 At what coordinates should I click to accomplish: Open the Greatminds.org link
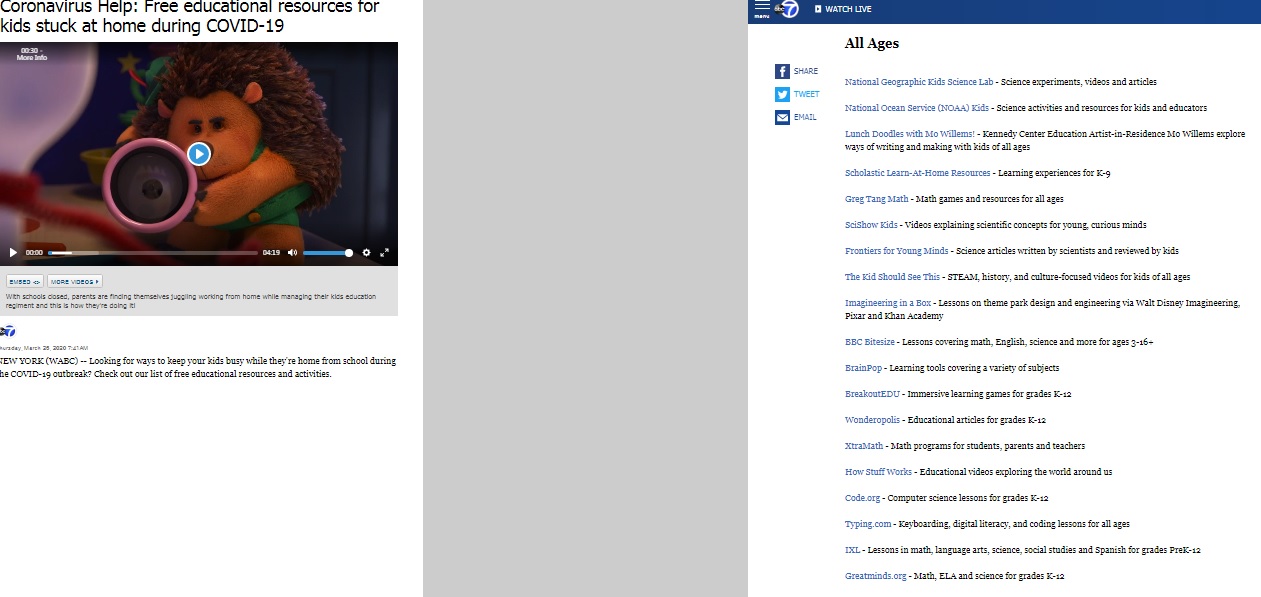point(876,576)
